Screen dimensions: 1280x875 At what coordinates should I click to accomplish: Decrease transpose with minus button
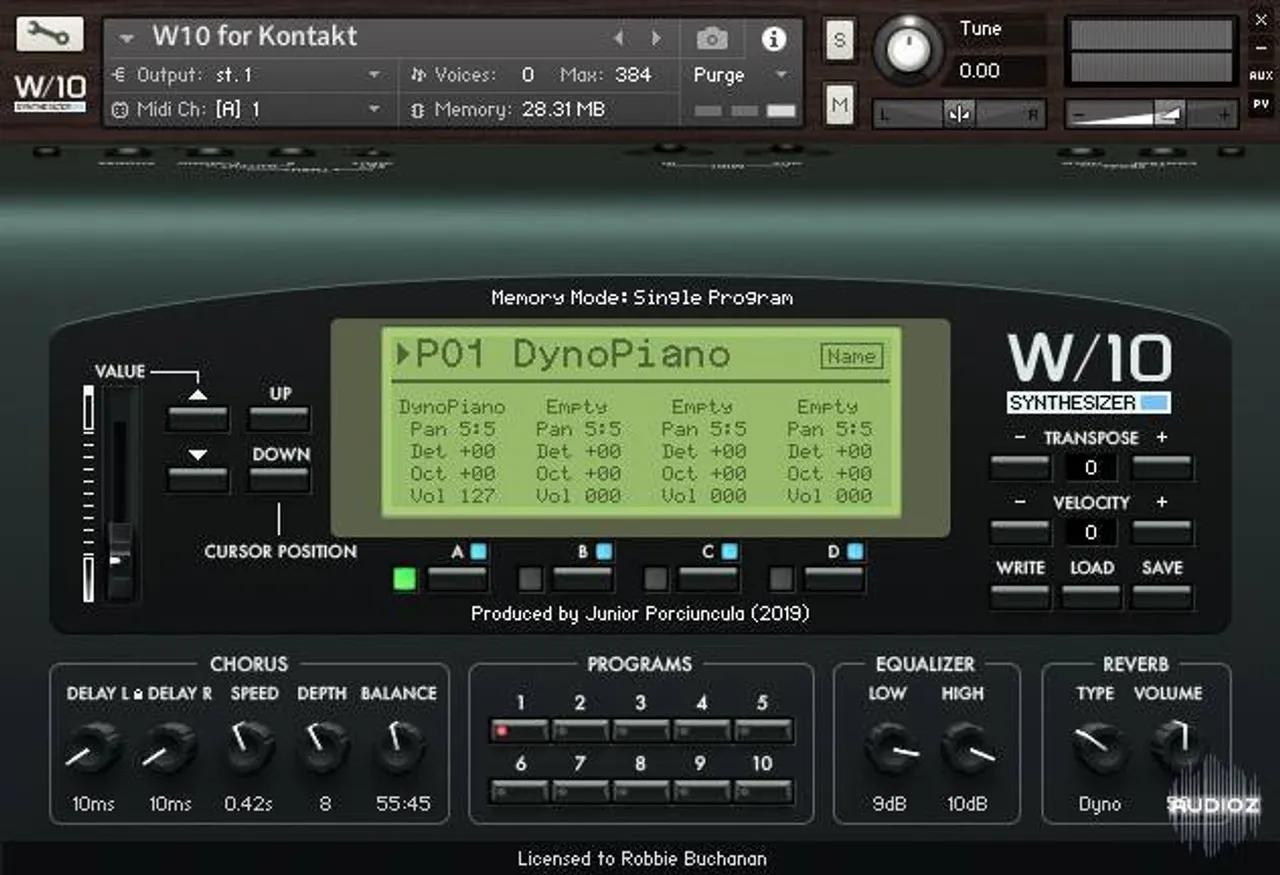[1020, 467]
